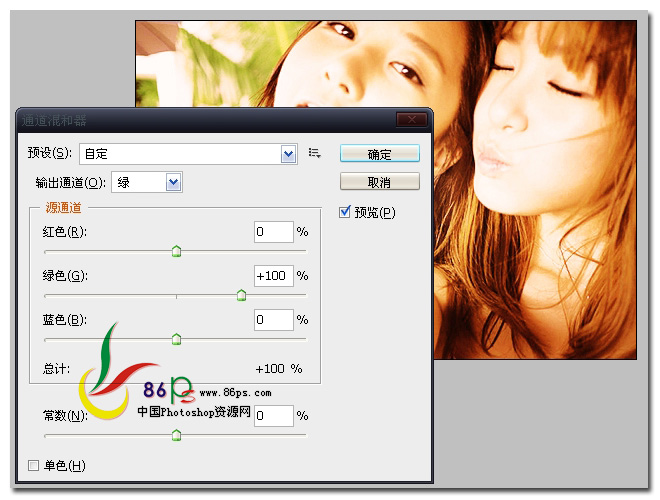
Task: Focus the 蓝色 blue percentage field
Action: (x=273, y=320)
